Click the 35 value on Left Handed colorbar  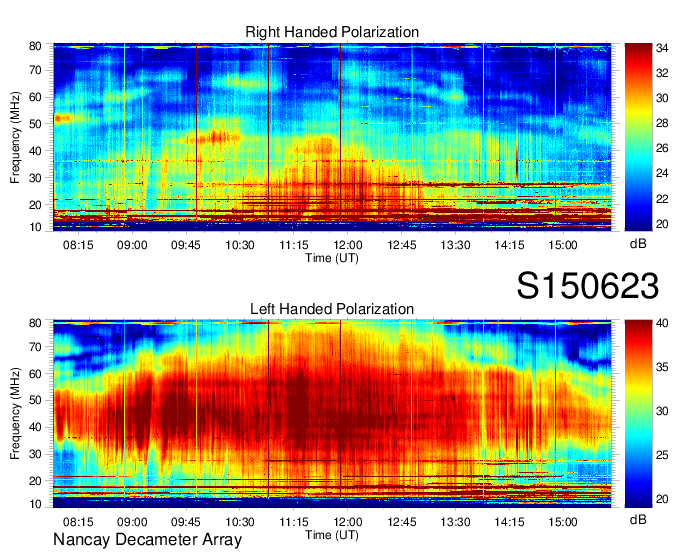[x=662, y=367]
